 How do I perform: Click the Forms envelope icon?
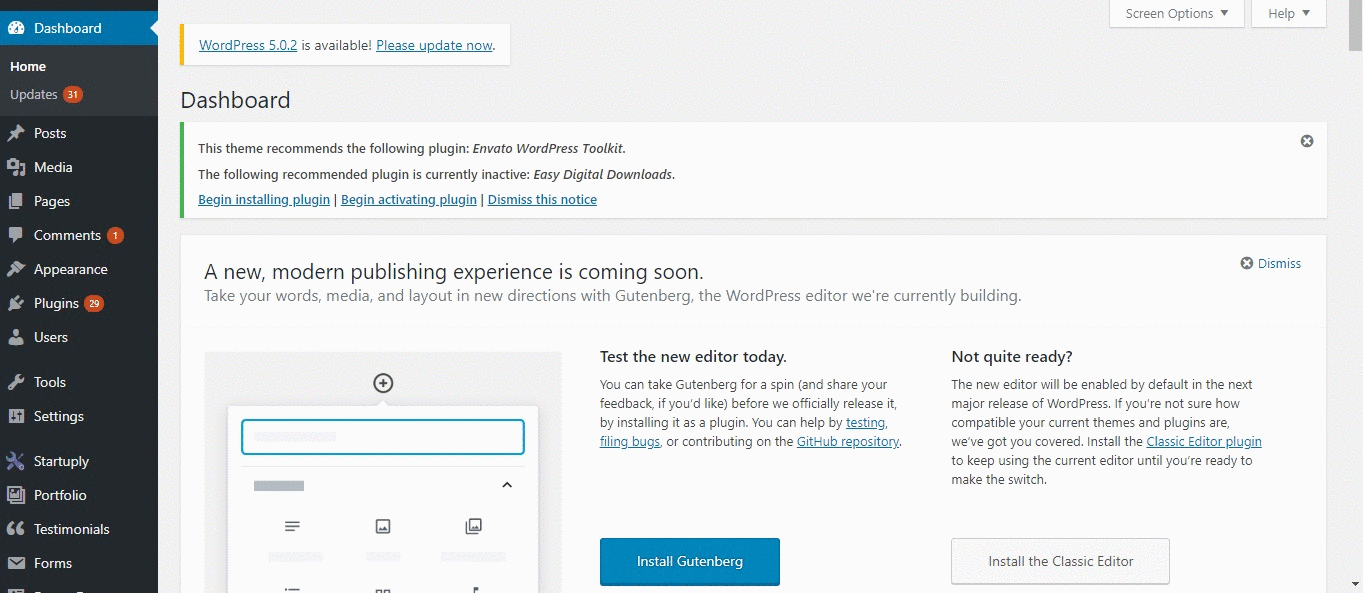tap(16, 563)
